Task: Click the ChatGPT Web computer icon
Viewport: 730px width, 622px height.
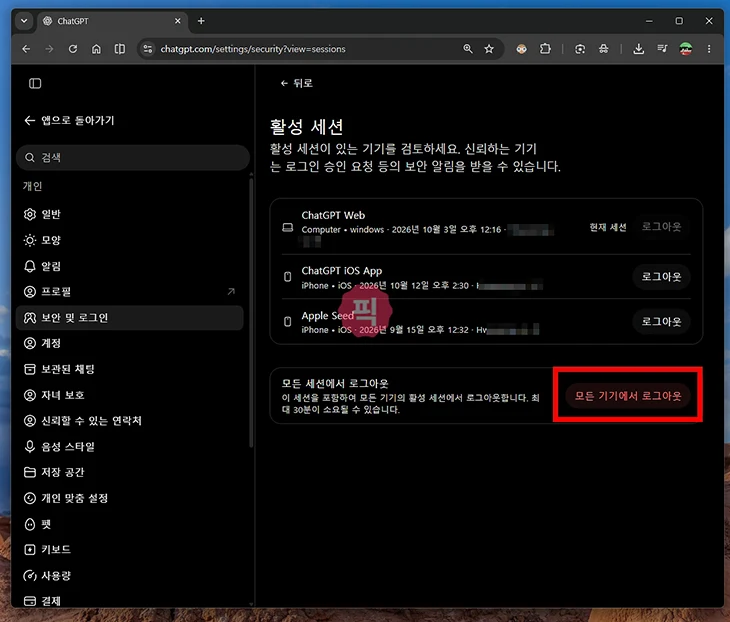Action: pos(288,227)
